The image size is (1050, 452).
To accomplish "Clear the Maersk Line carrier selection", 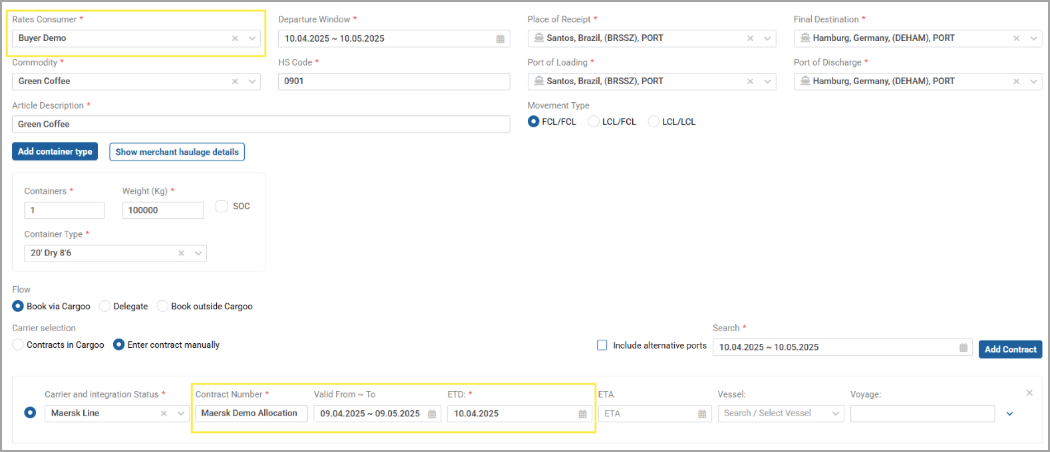I will point(163,413).
